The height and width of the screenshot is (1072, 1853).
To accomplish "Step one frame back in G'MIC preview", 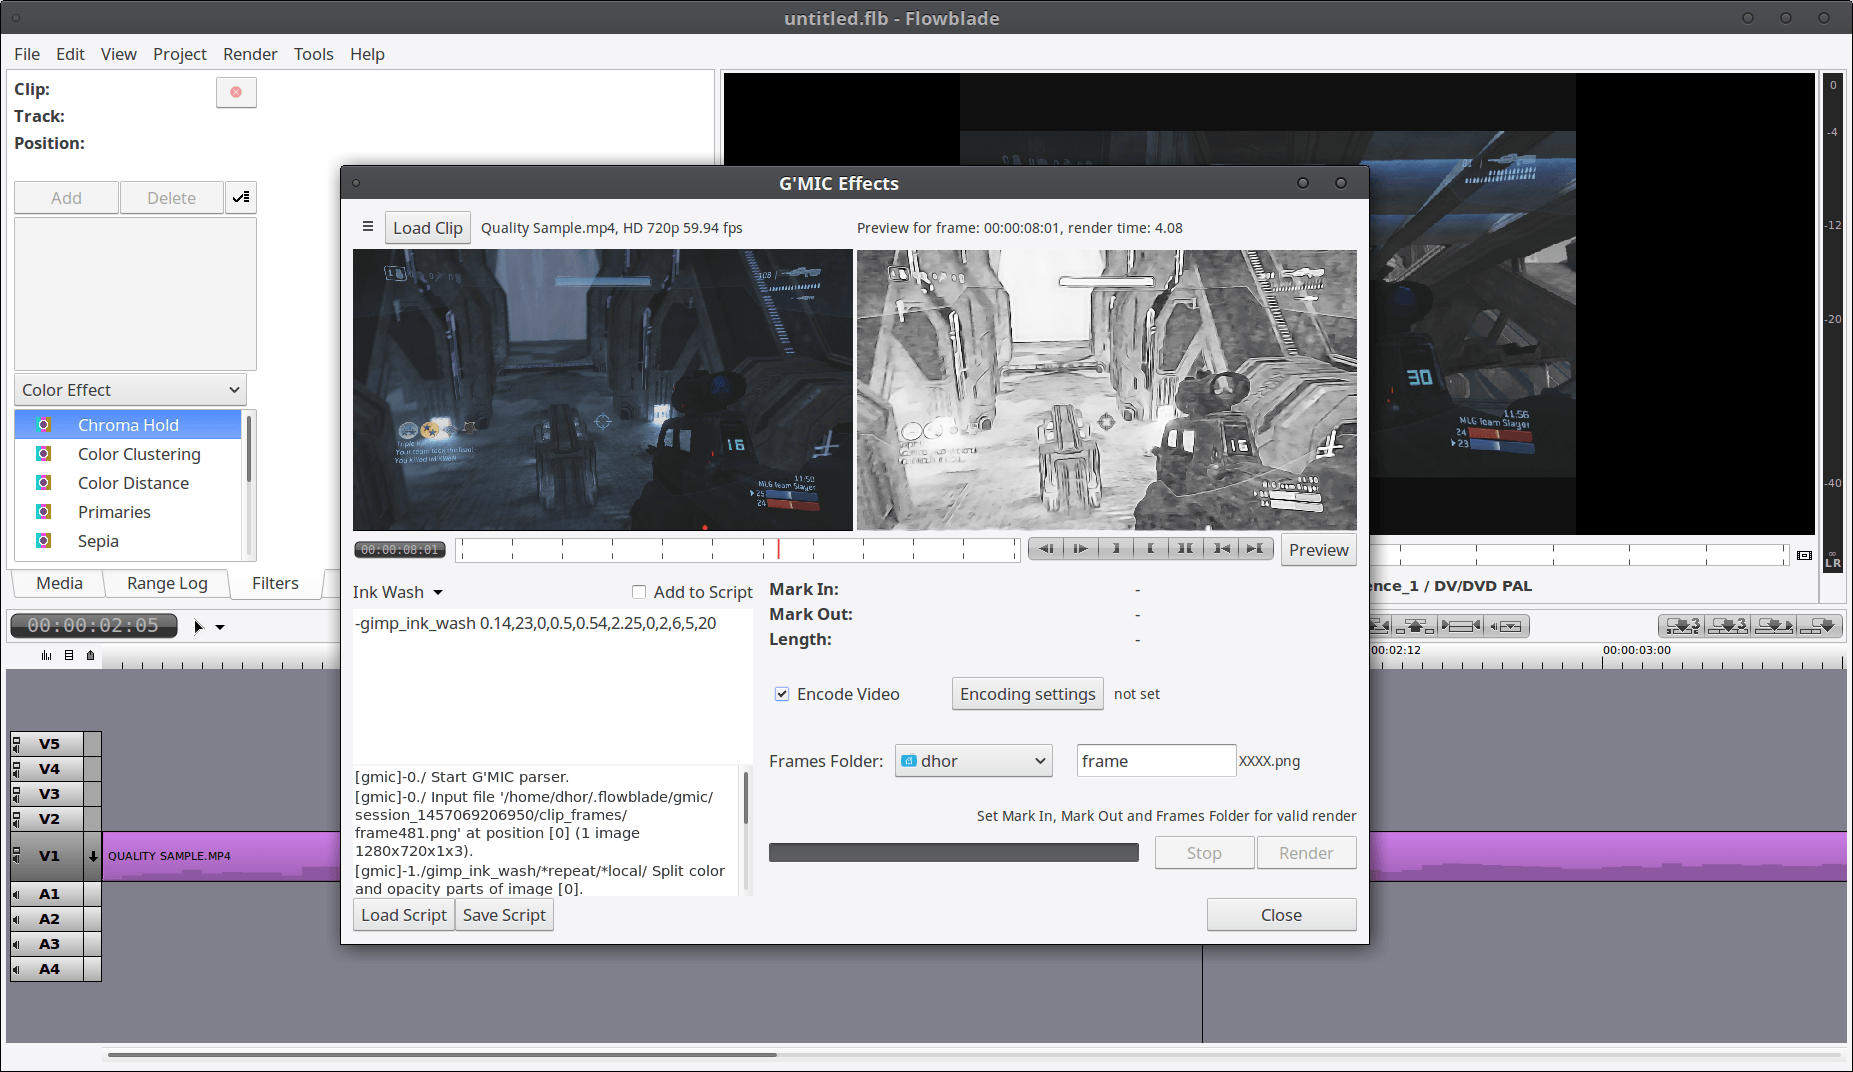I will [1046, 548].
